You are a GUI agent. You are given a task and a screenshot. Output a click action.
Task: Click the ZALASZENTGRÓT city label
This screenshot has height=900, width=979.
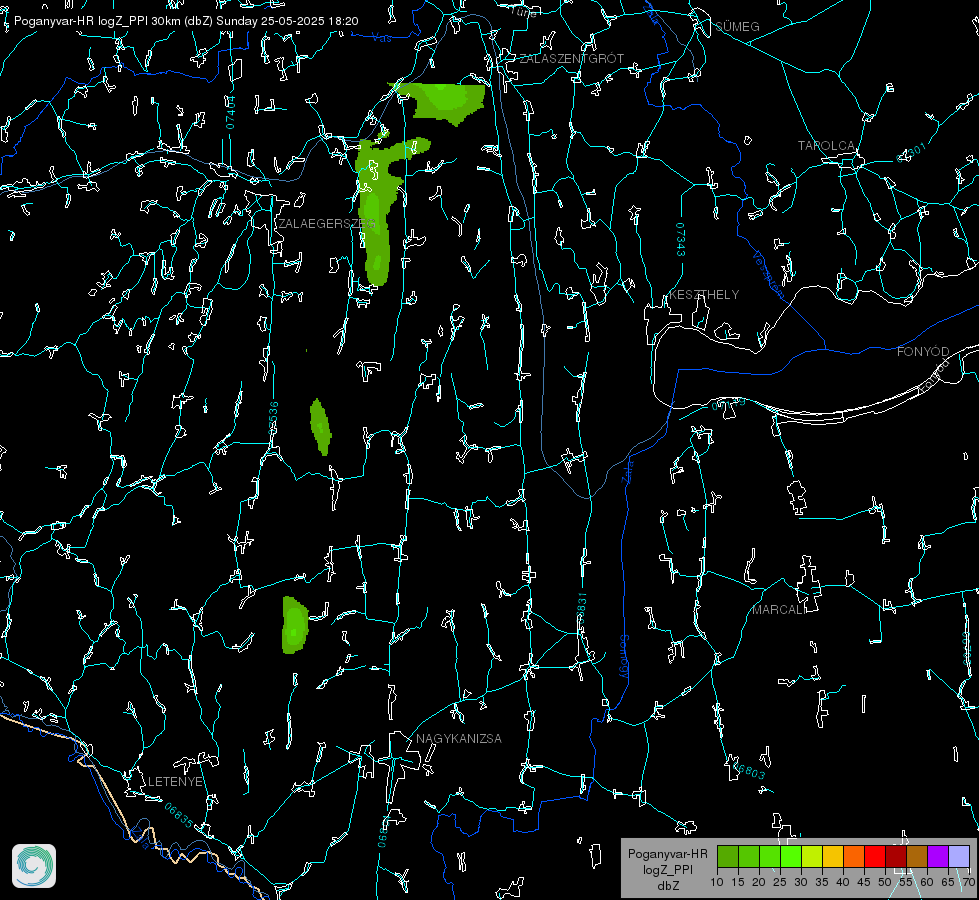coord(571,59)
